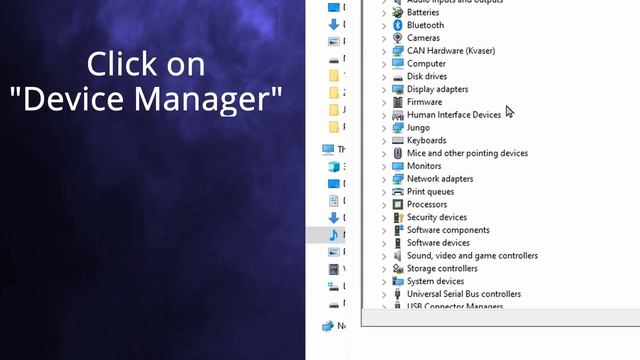This screenshot has width=640, height=360.
Task: Click the Universal Serial Bus controllers icon
Action: 398,294
